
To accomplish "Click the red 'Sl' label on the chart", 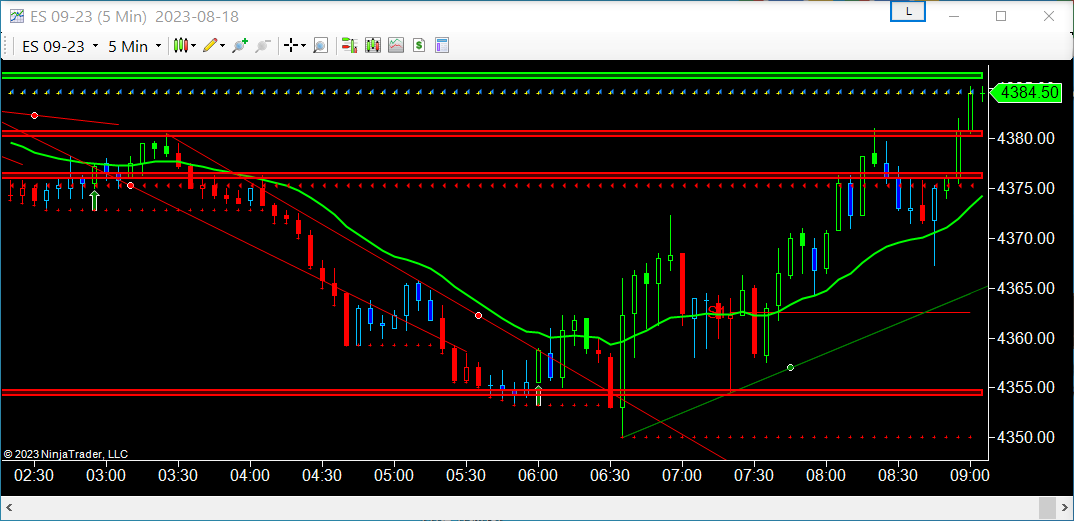I will (x=716, y=312).
